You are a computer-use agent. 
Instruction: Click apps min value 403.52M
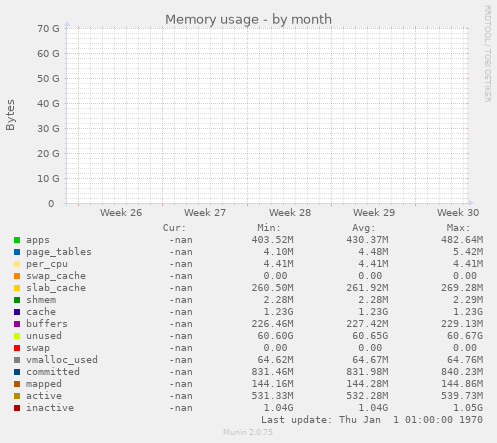[272, 240]
